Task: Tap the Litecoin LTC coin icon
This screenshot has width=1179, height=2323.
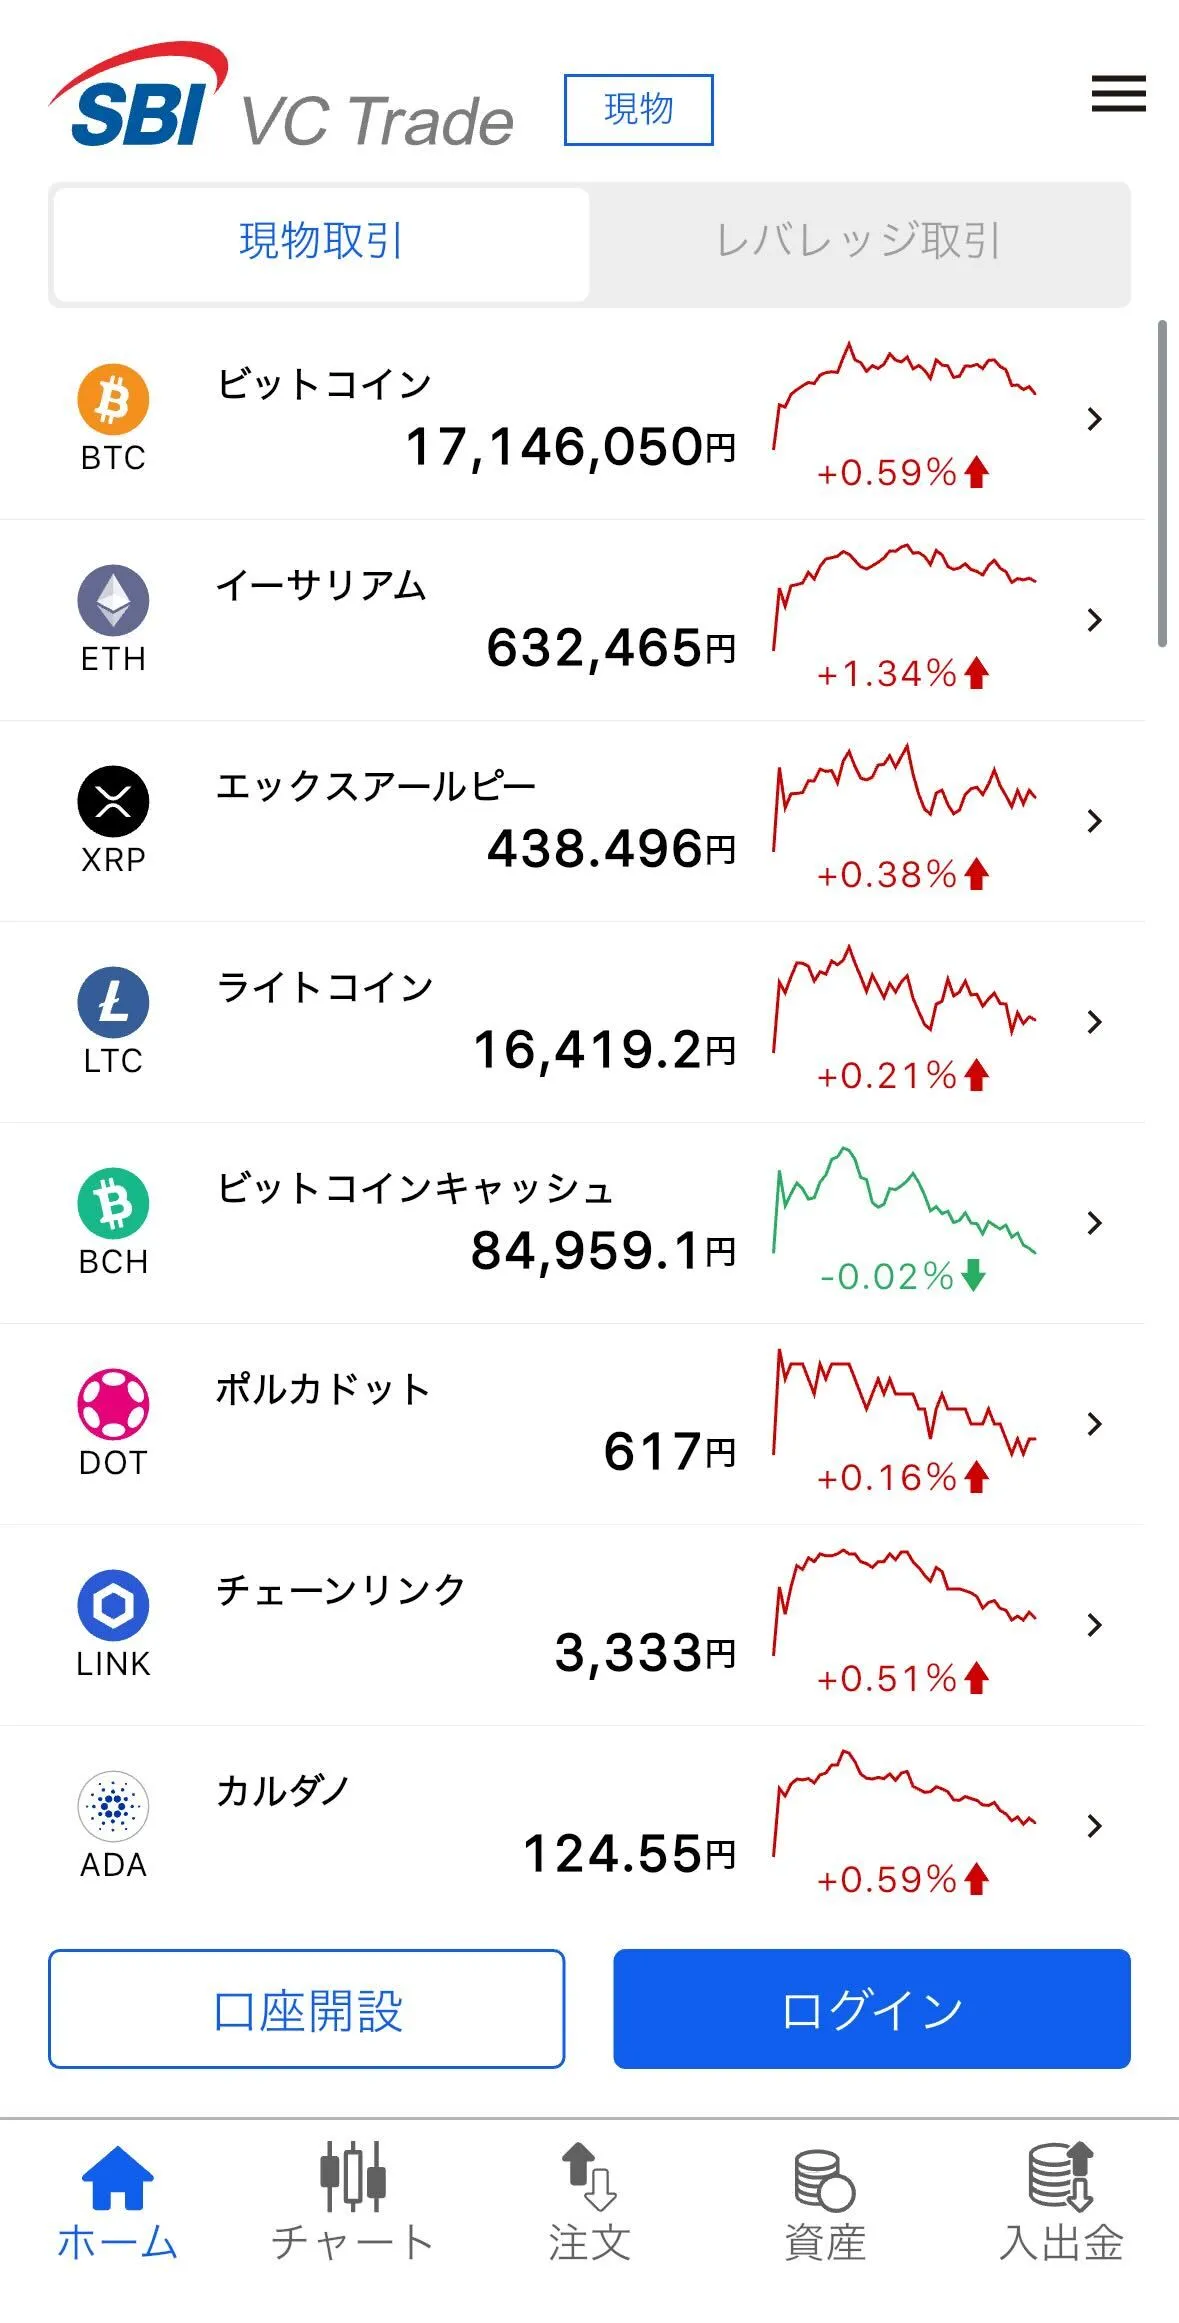Action: 113,1002
